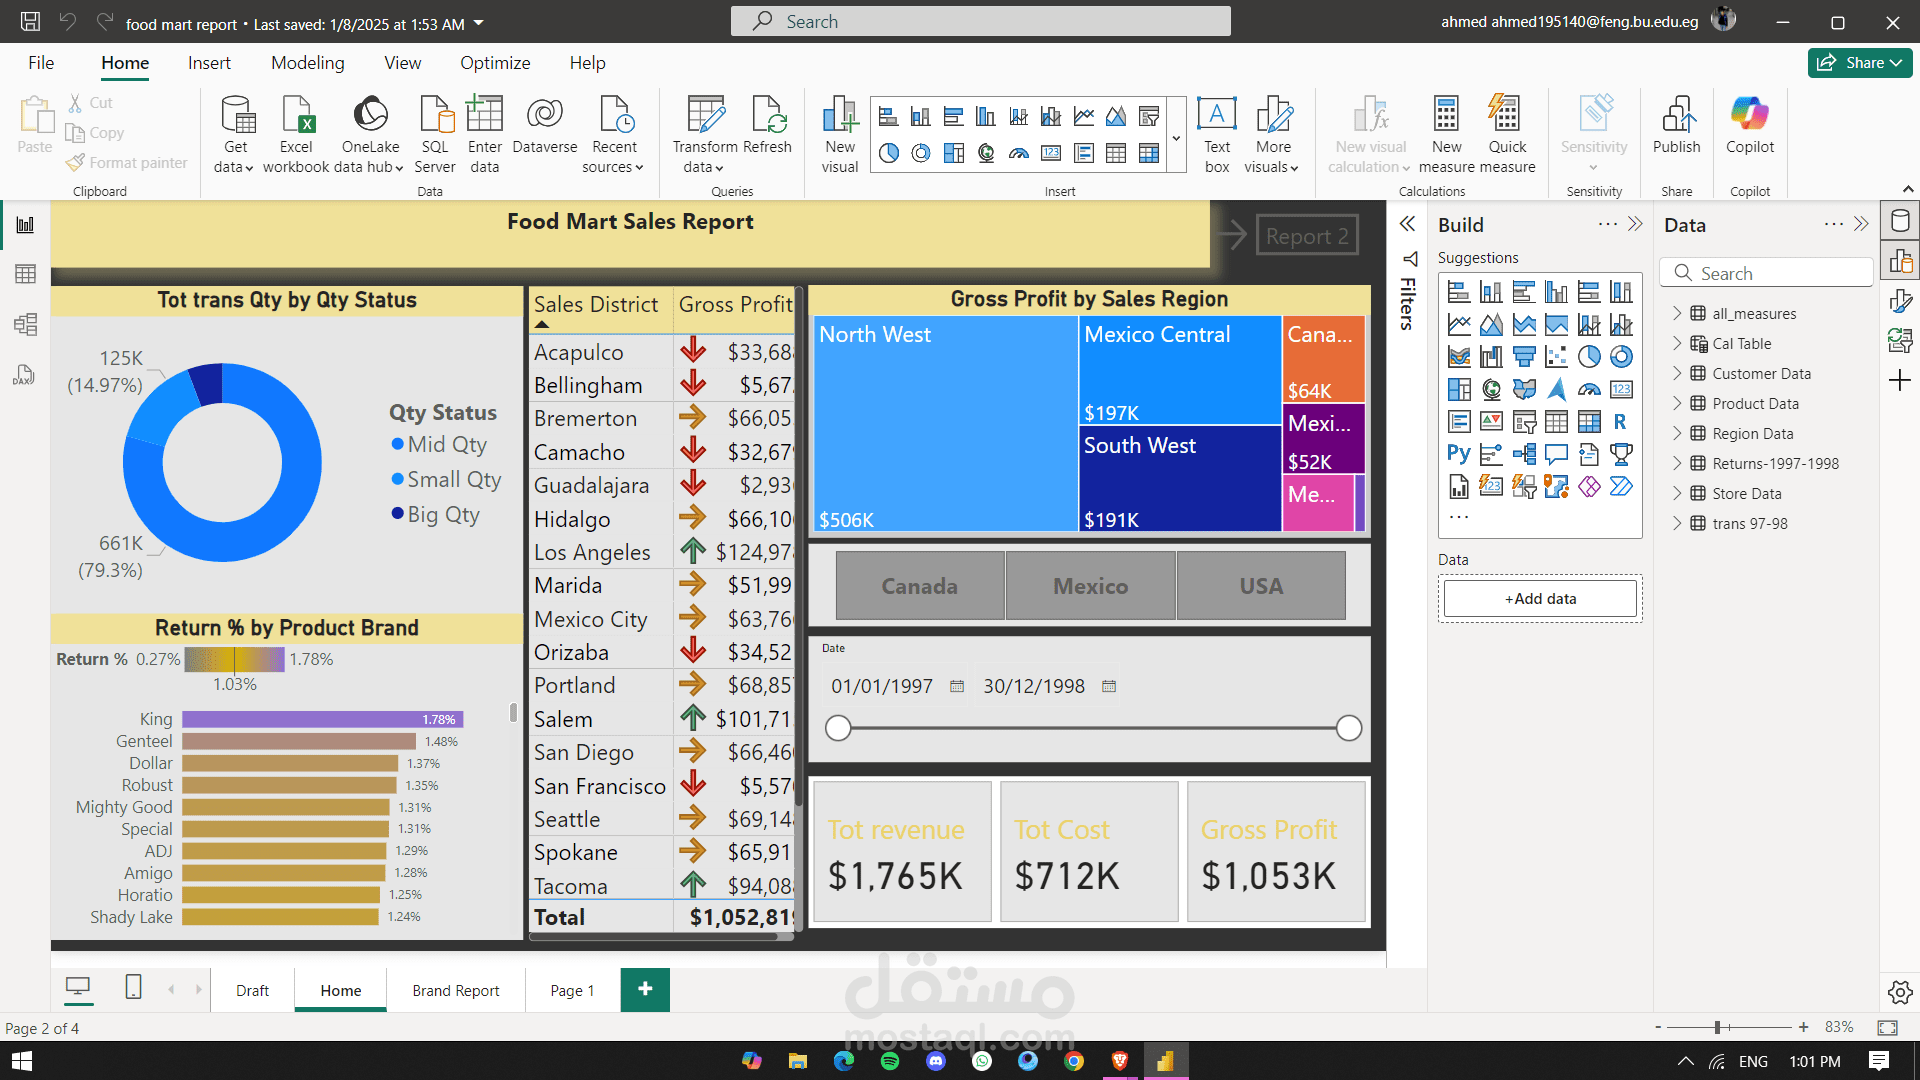Open Transform data
This screenshot has width=1920, height=1080.
[705, 135]
